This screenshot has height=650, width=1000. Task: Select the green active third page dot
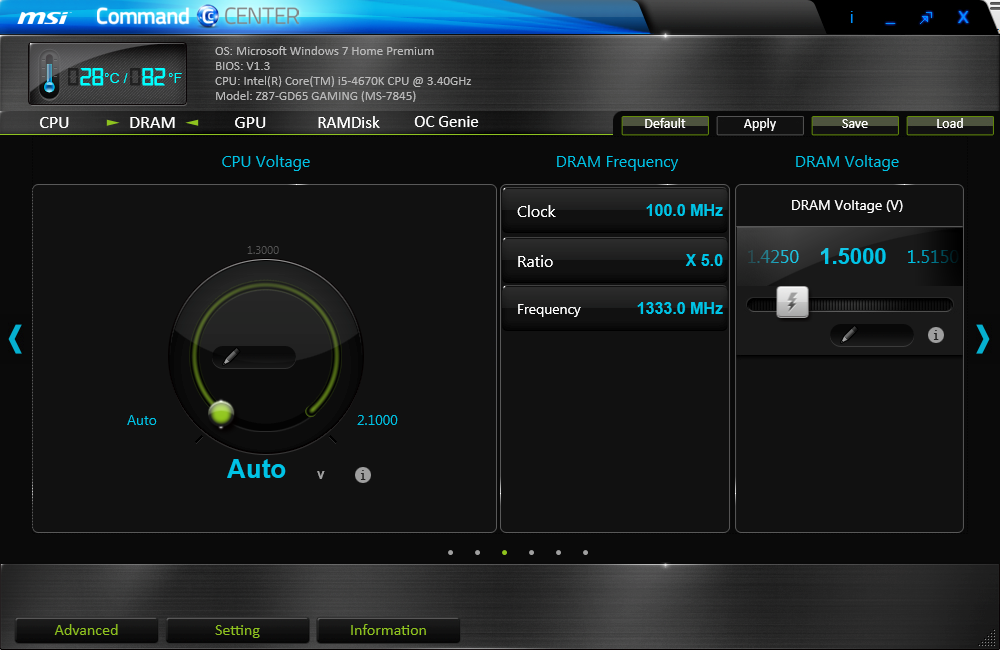point(504,552)
